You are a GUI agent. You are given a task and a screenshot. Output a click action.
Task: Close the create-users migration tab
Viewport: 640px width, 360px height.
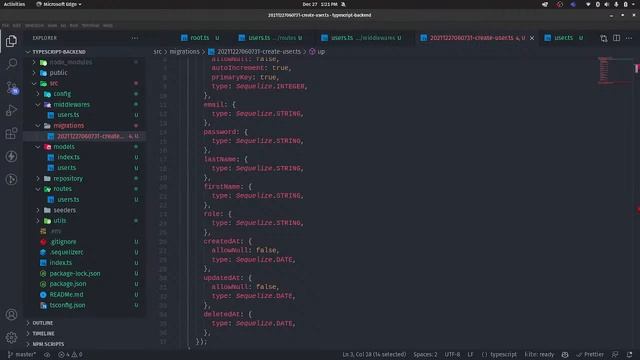pyautogui.click(x=532, y=38)
